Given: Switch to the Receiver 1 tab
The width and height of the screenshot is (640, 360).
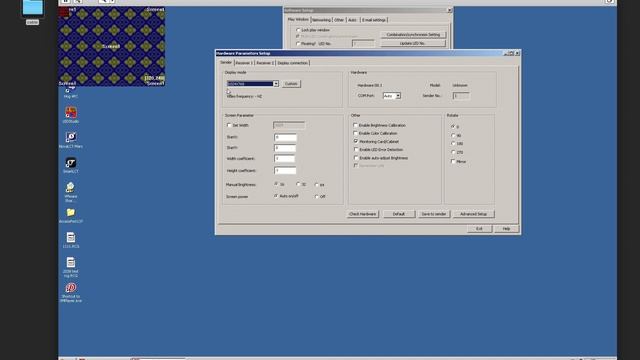Looking at the screenshot, I should [x=244, y=63].
